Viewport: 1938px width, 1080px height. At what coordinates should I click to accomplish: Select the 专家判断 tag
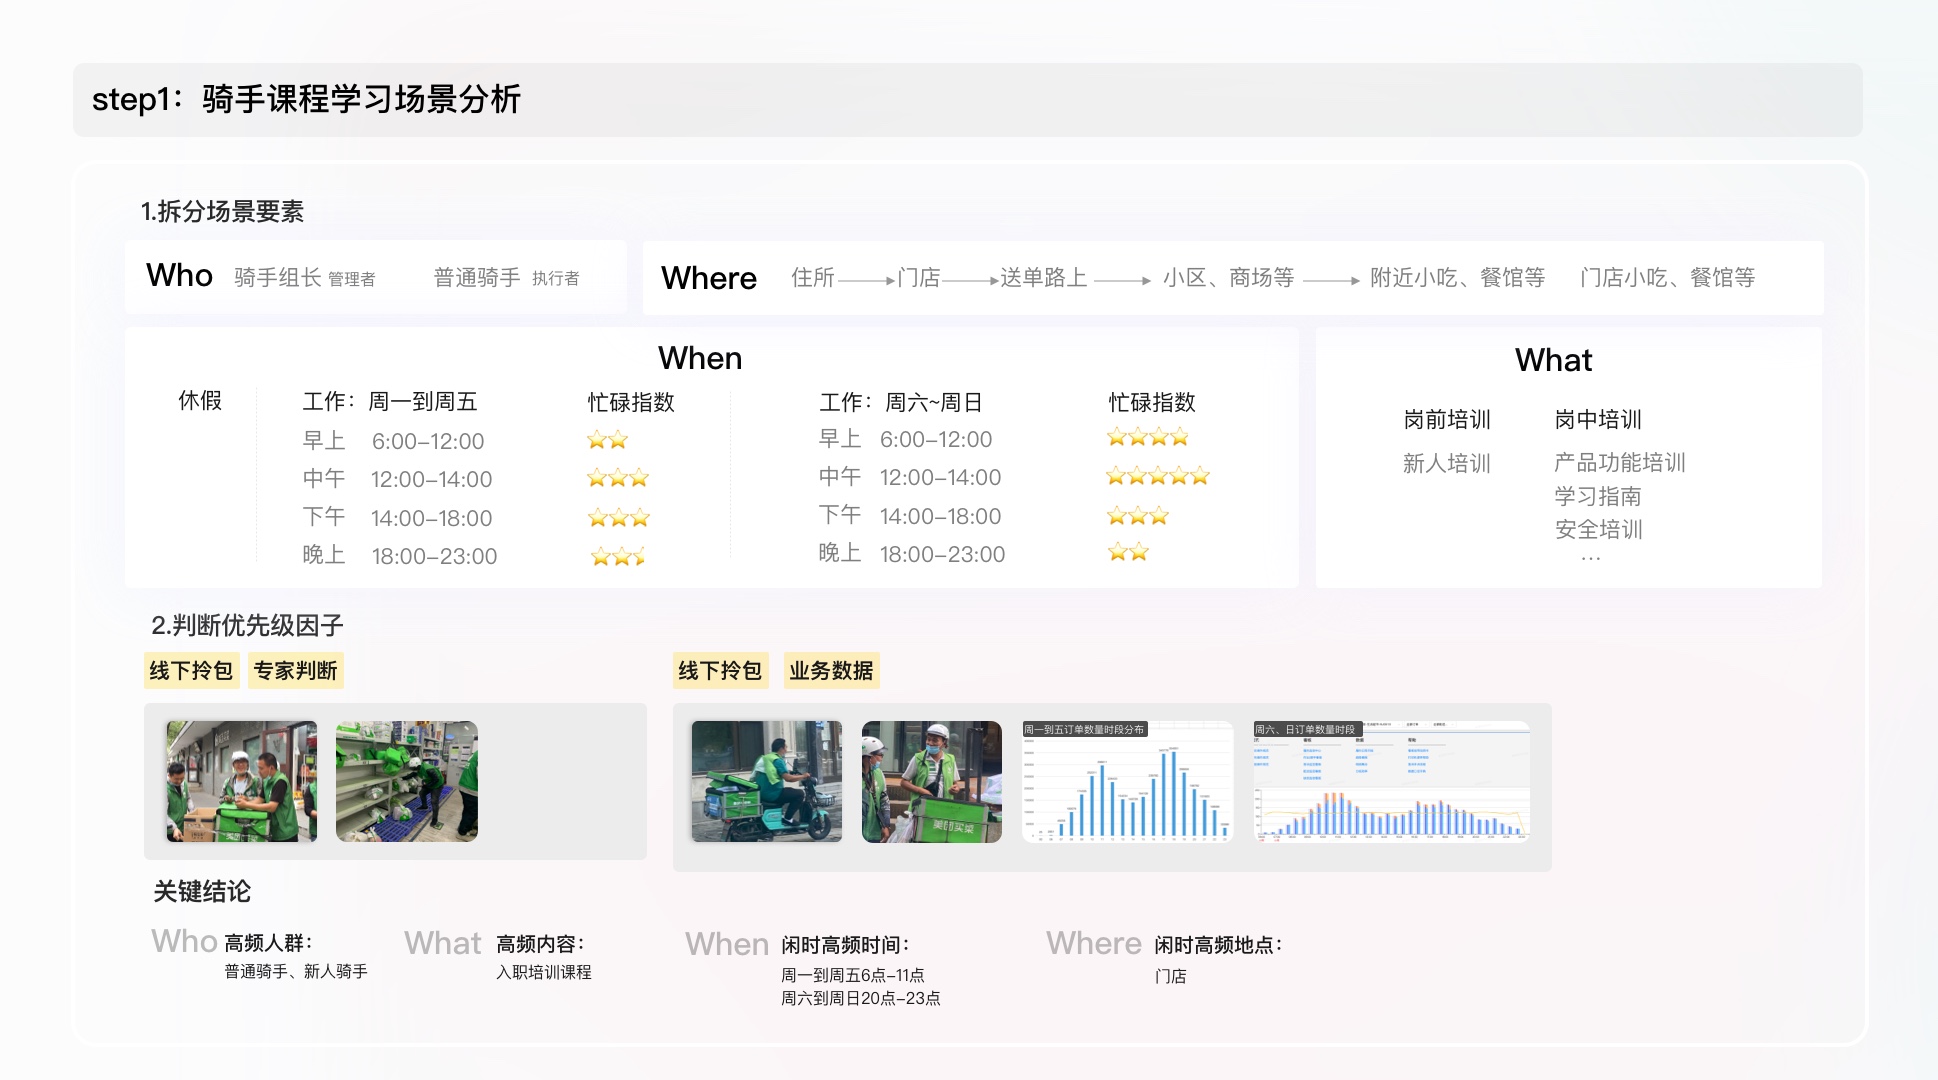click(x=295, y=670)
